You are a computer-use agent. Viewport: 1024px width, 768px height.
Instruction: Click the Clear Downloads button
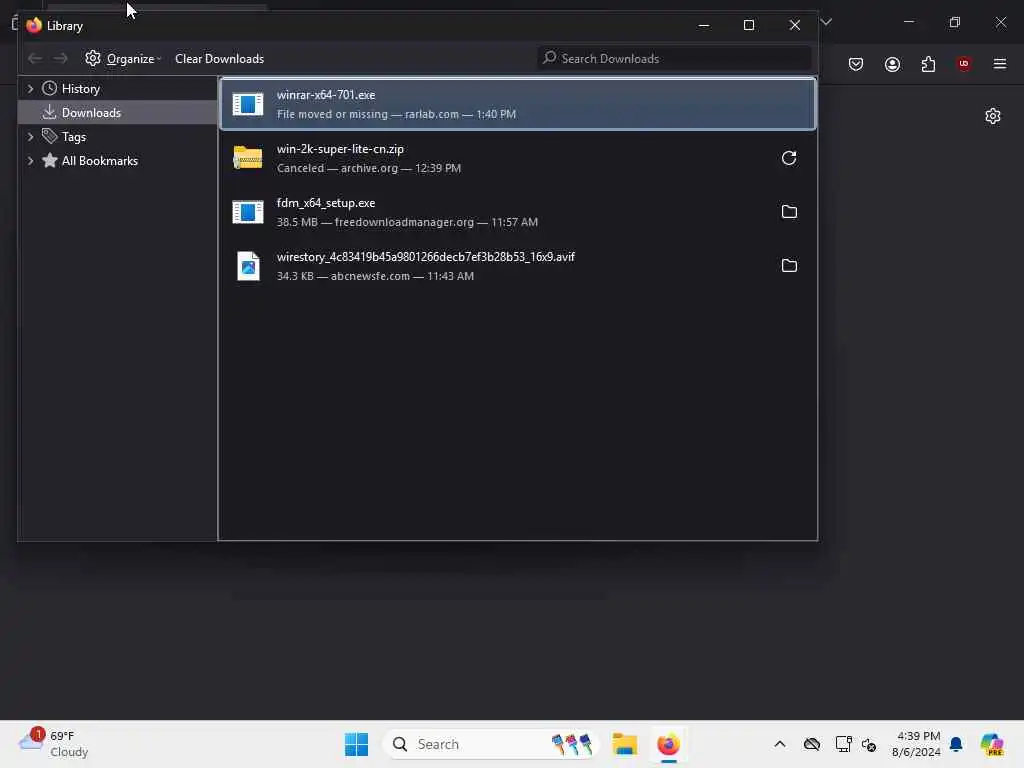pos(219,59)
